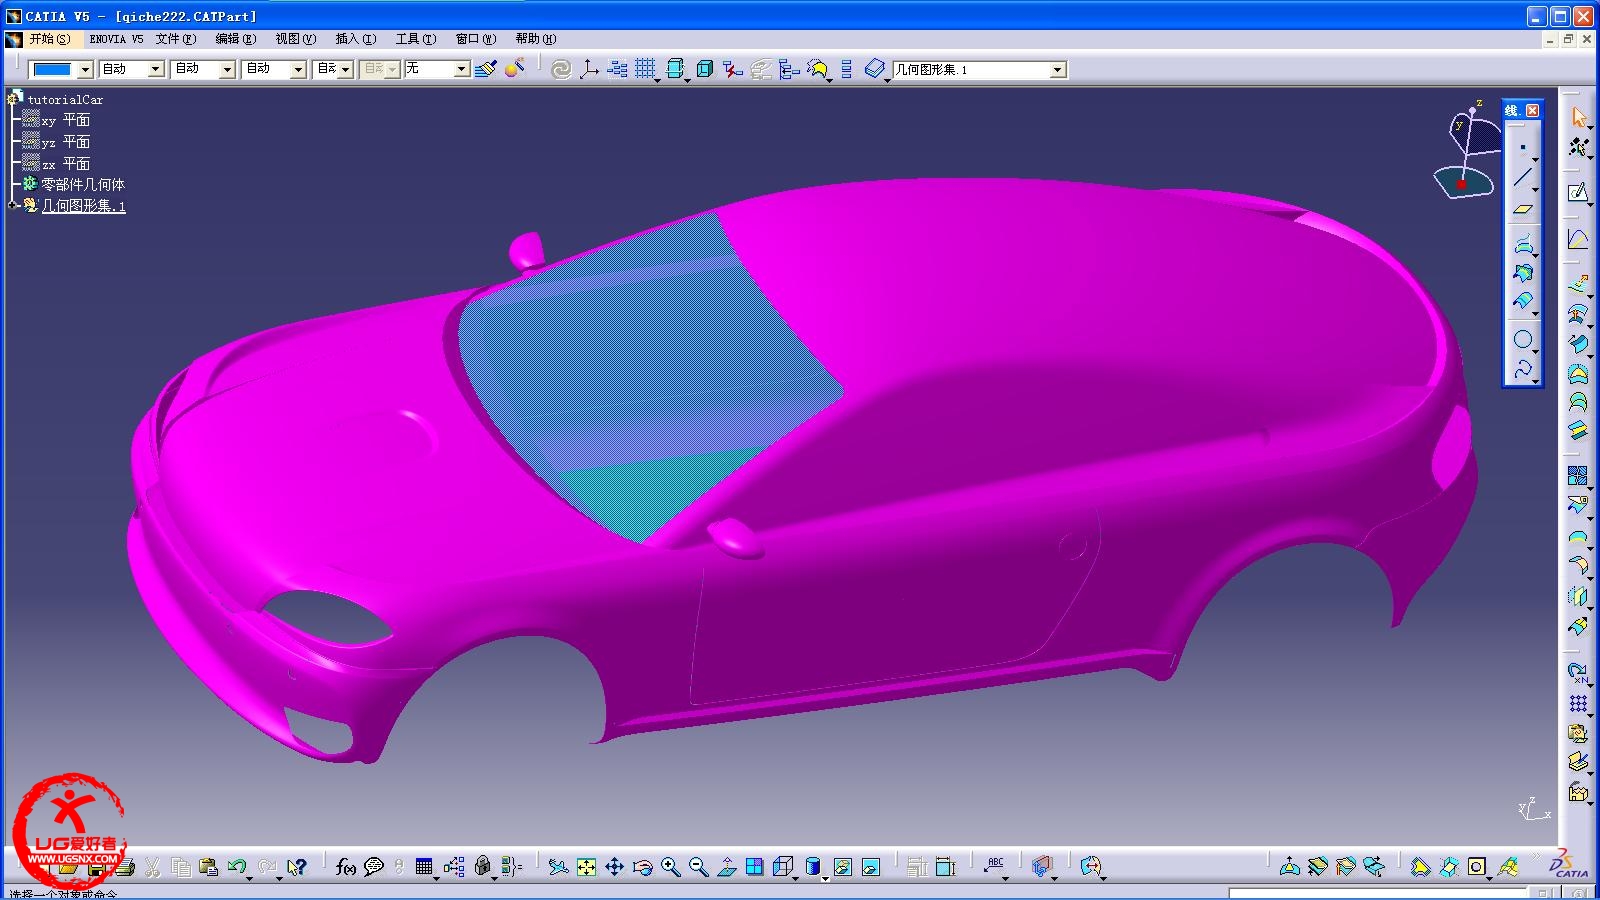Click the Work on Support grid icon
This screenshot has width=1600, height=900.
click(x=645, y=69)
